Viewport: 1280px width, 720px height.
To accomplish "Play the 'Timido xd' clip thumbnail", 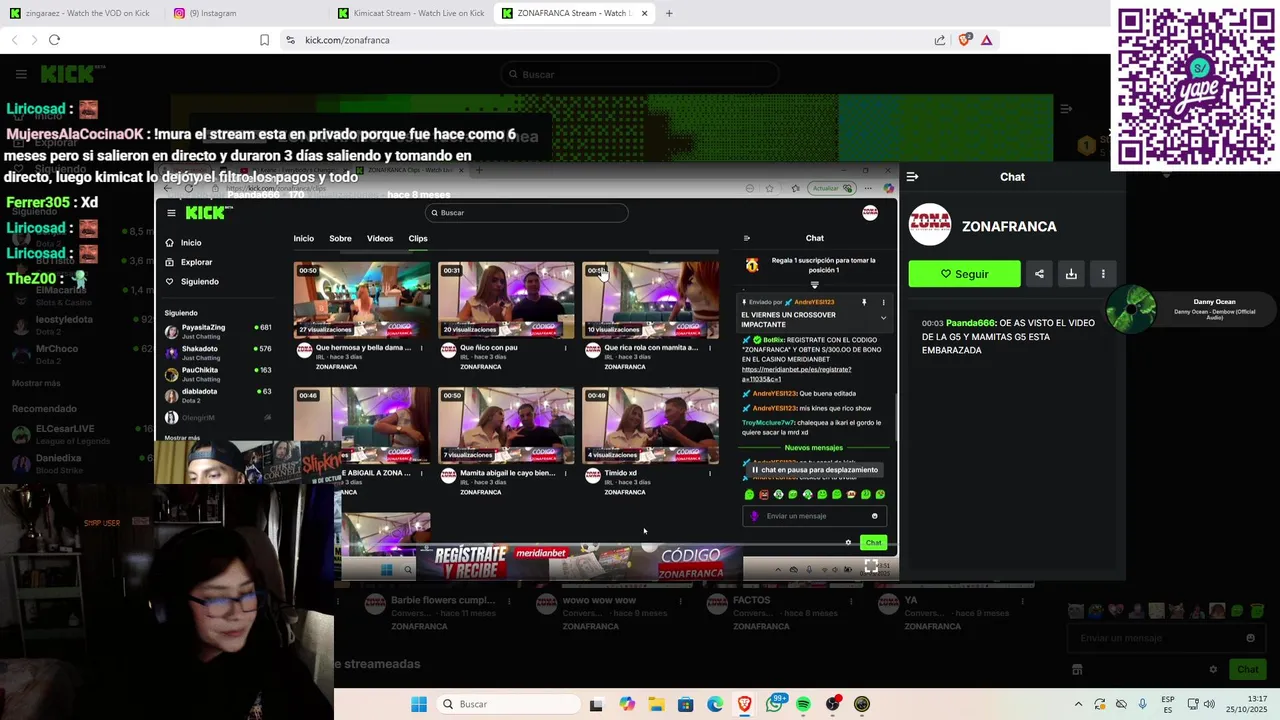I will point(650,425).
